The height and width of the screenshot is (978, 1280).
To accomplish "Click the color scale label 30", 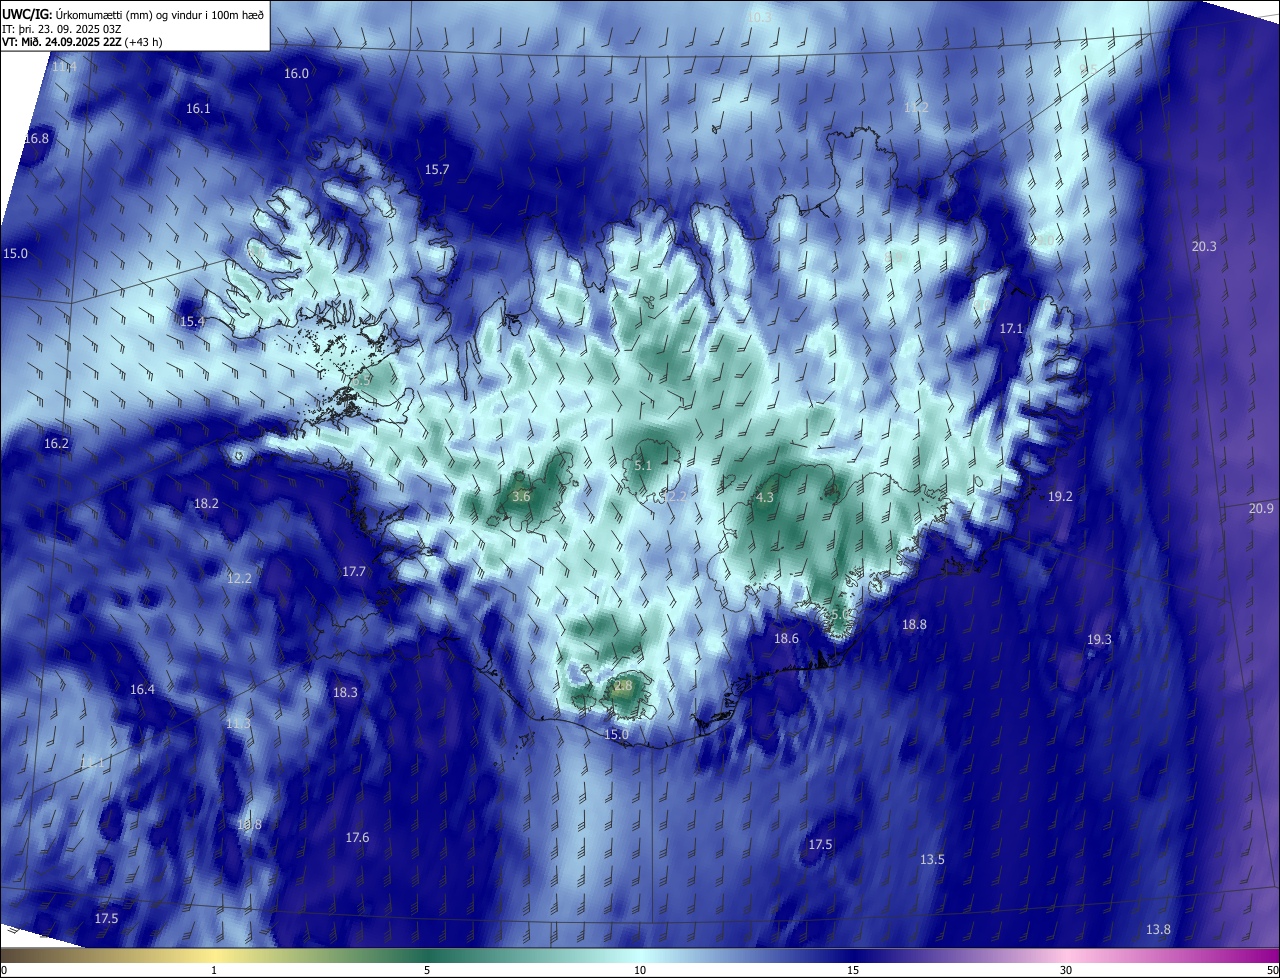I will (x=1066, y=970).
